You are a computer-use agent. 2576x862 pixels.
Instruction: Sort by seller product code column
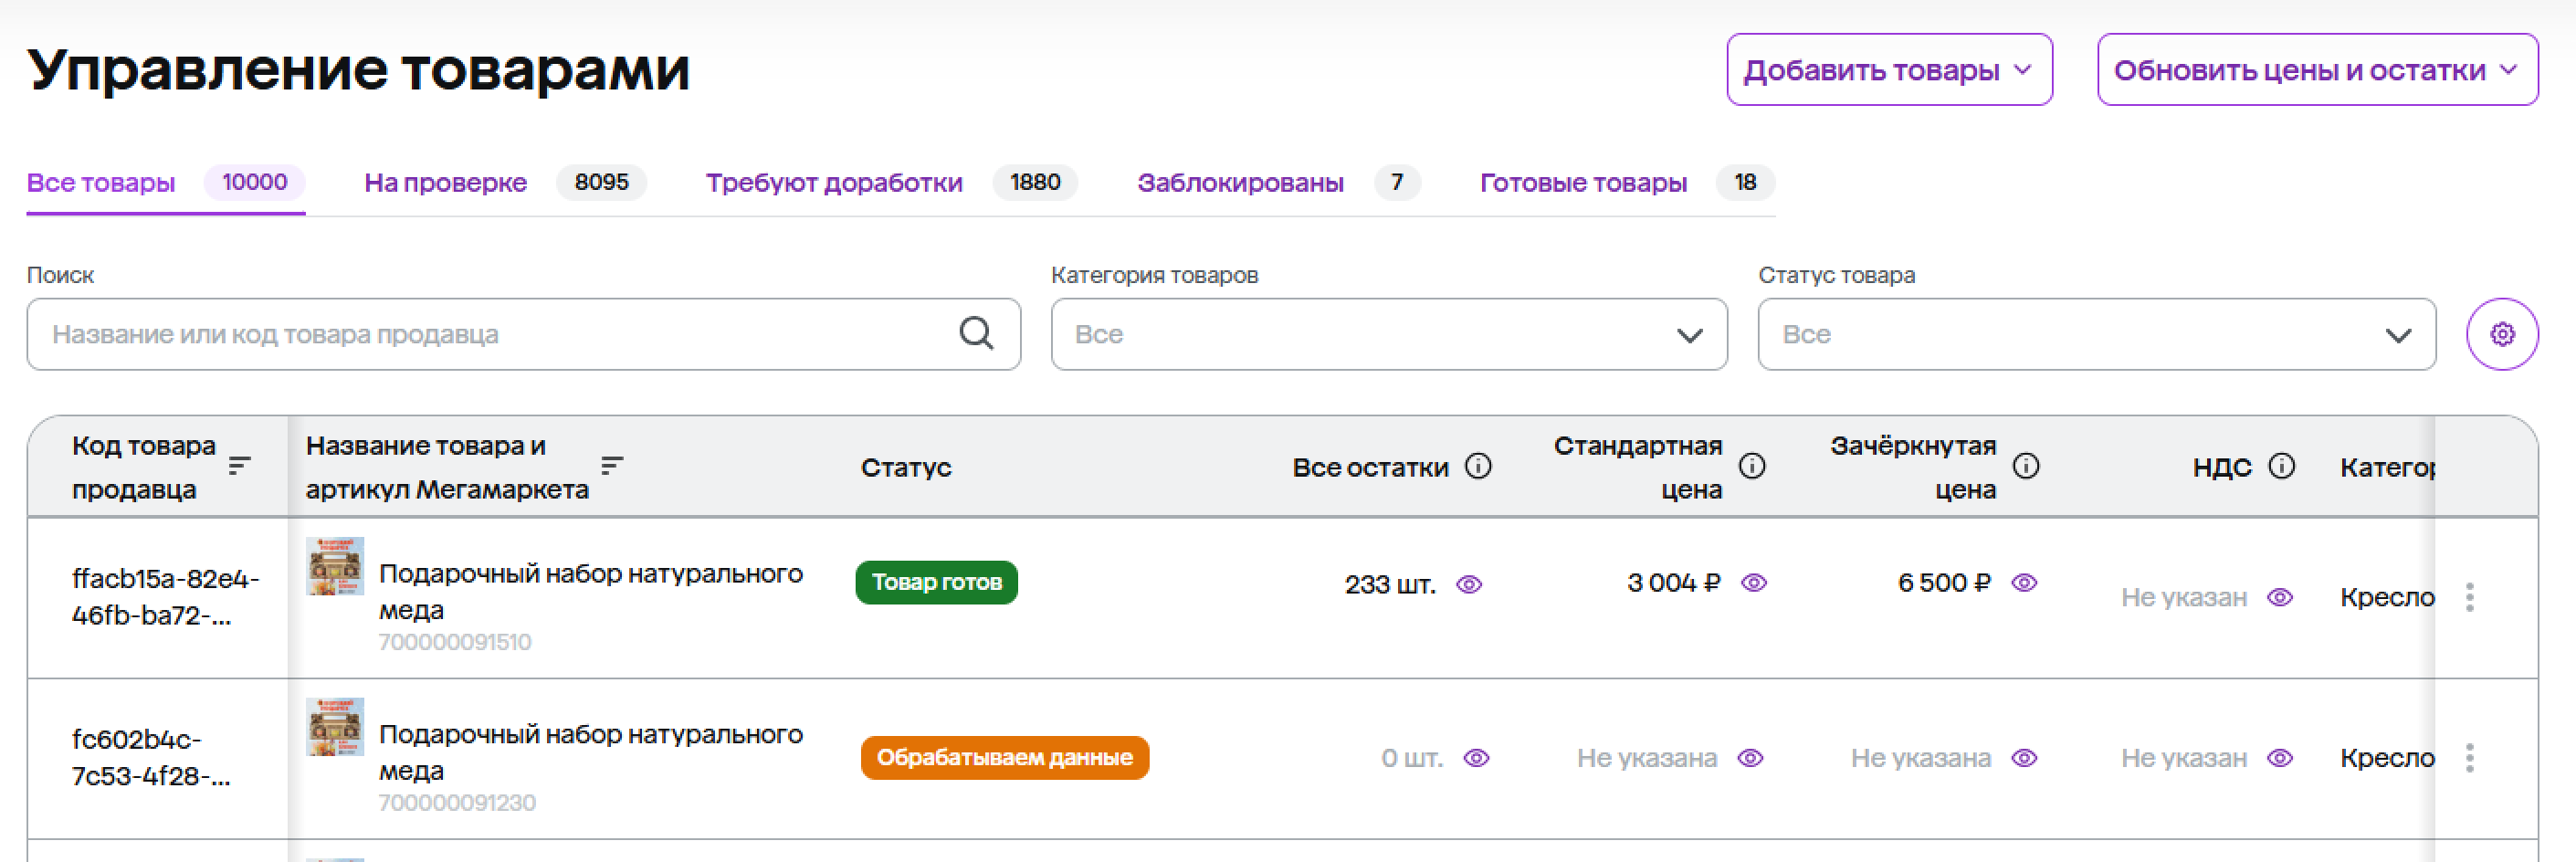click(239, 466)
